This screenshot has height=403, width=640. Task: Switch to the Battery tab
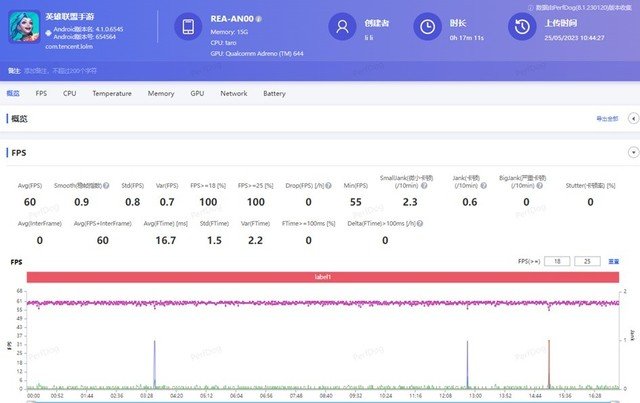pyautogui.click(x=274, y=93)
